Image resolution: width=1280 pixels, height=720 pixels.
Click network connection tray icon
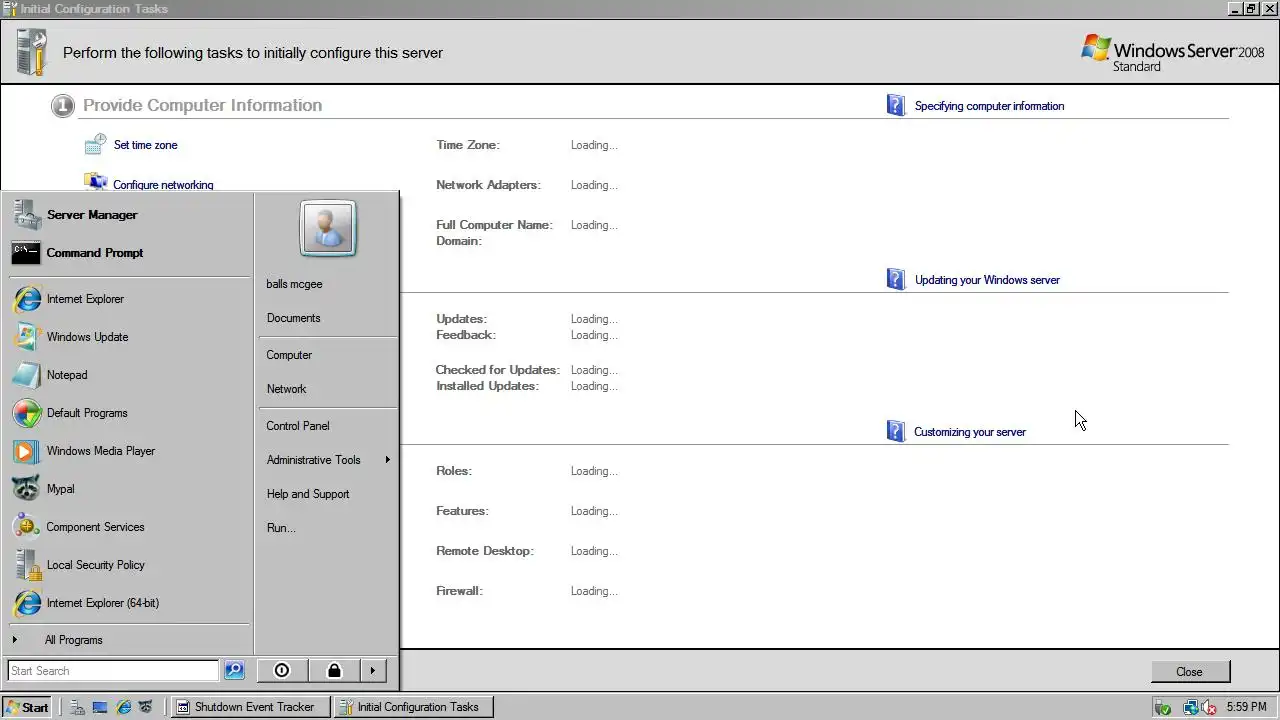(x=1191, y=707)
